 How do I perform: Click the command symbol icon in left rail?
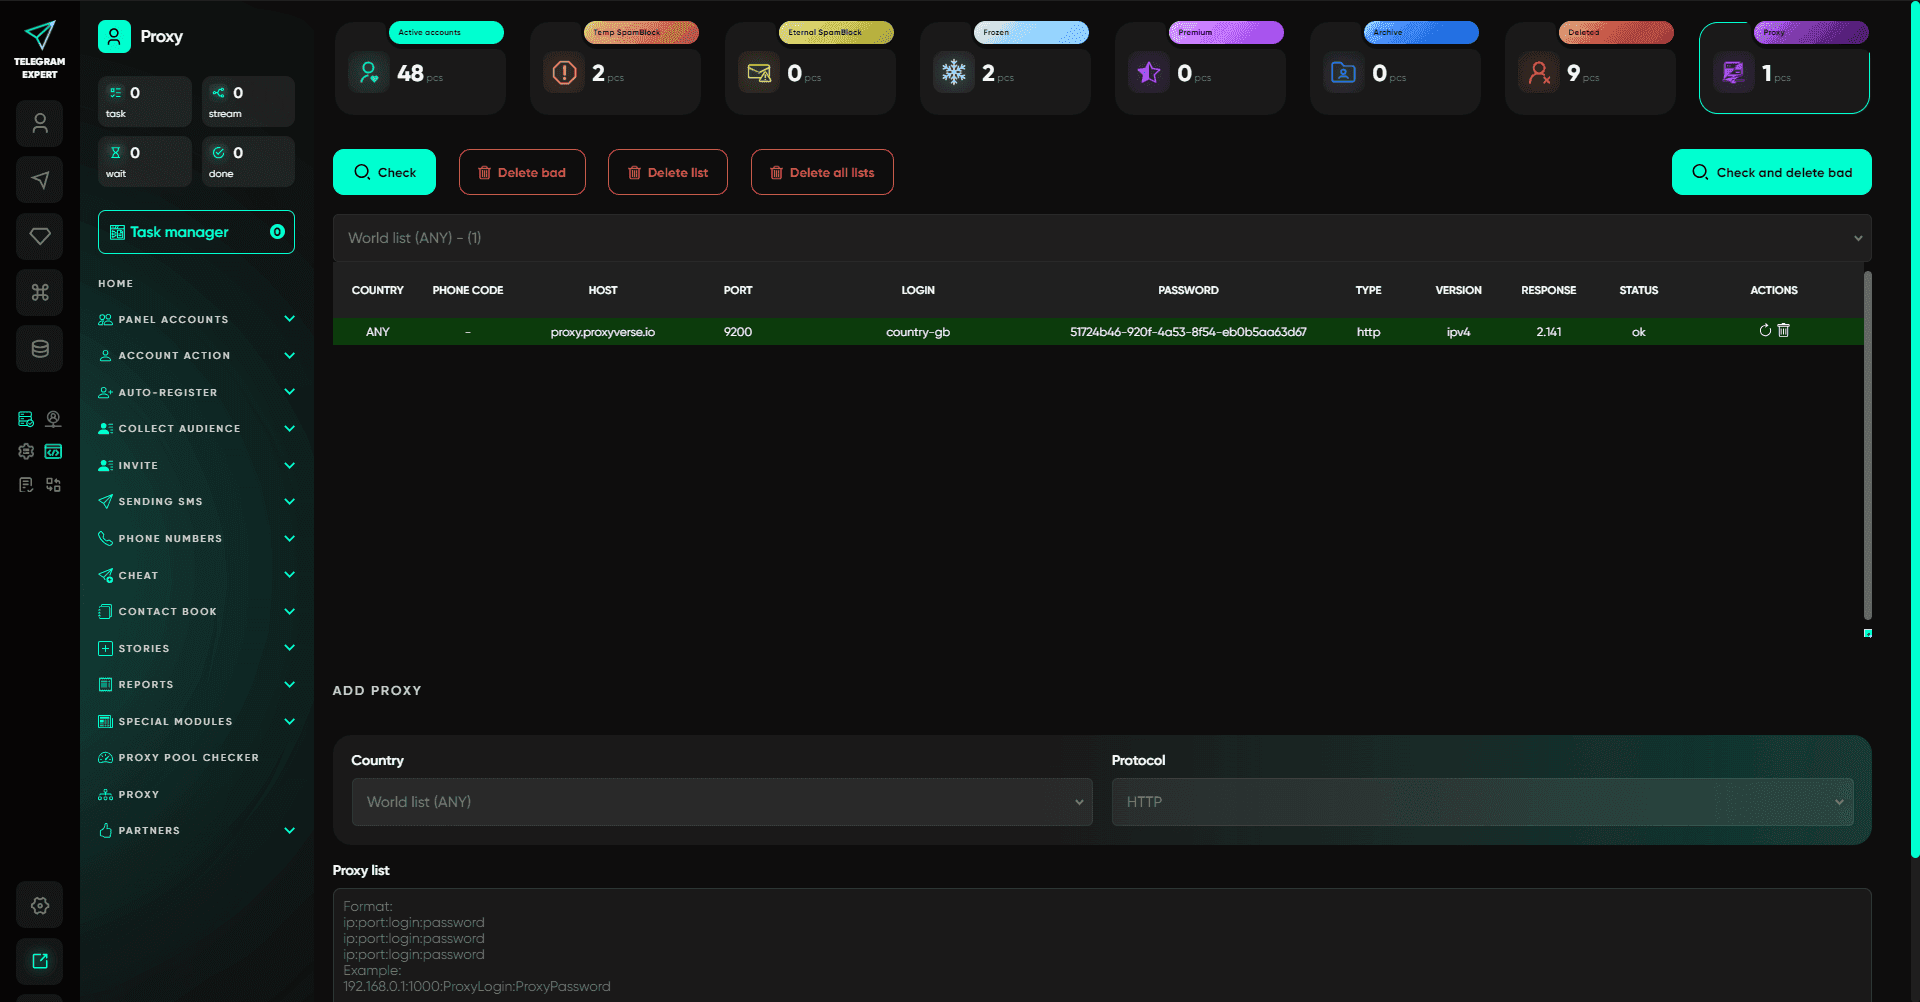[x=40, y=292]
